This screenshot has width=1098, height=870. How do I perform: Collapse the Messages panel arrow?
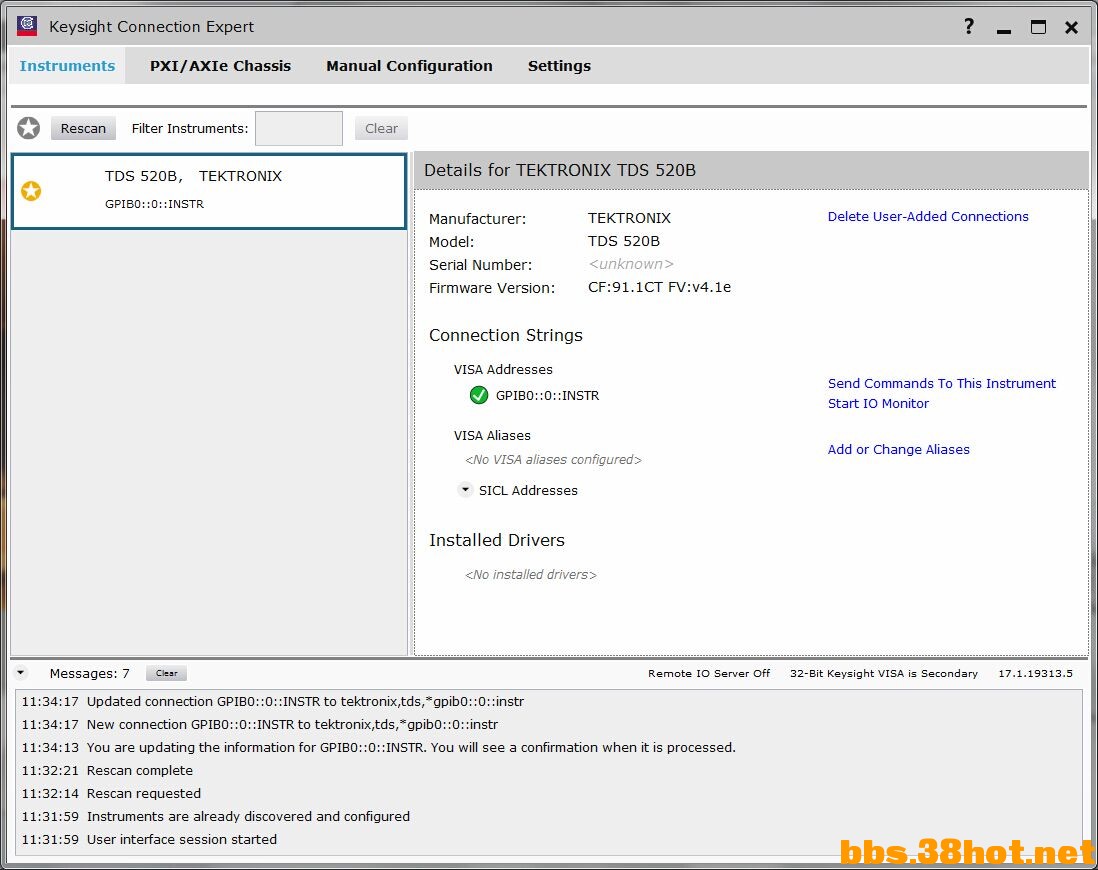21,673
